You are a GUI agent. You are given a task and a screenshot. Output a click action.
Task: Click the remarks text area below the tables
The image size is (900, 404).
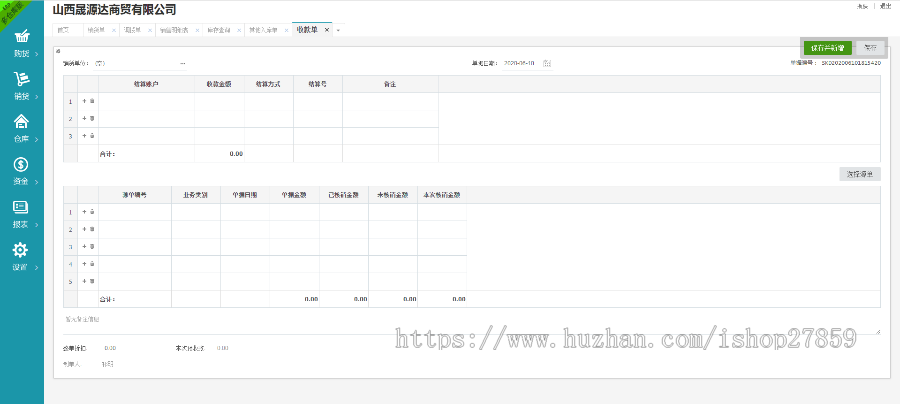[471, 323]
